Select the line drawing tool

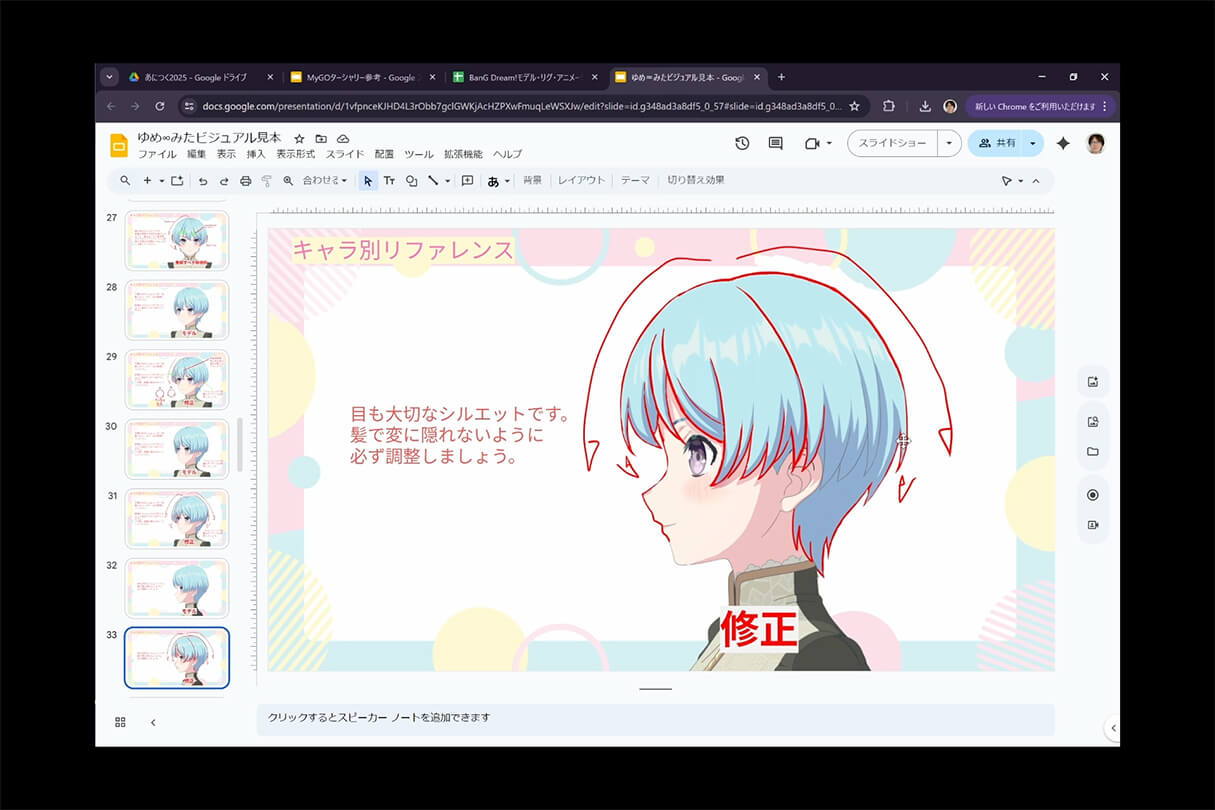pos(433,180)
